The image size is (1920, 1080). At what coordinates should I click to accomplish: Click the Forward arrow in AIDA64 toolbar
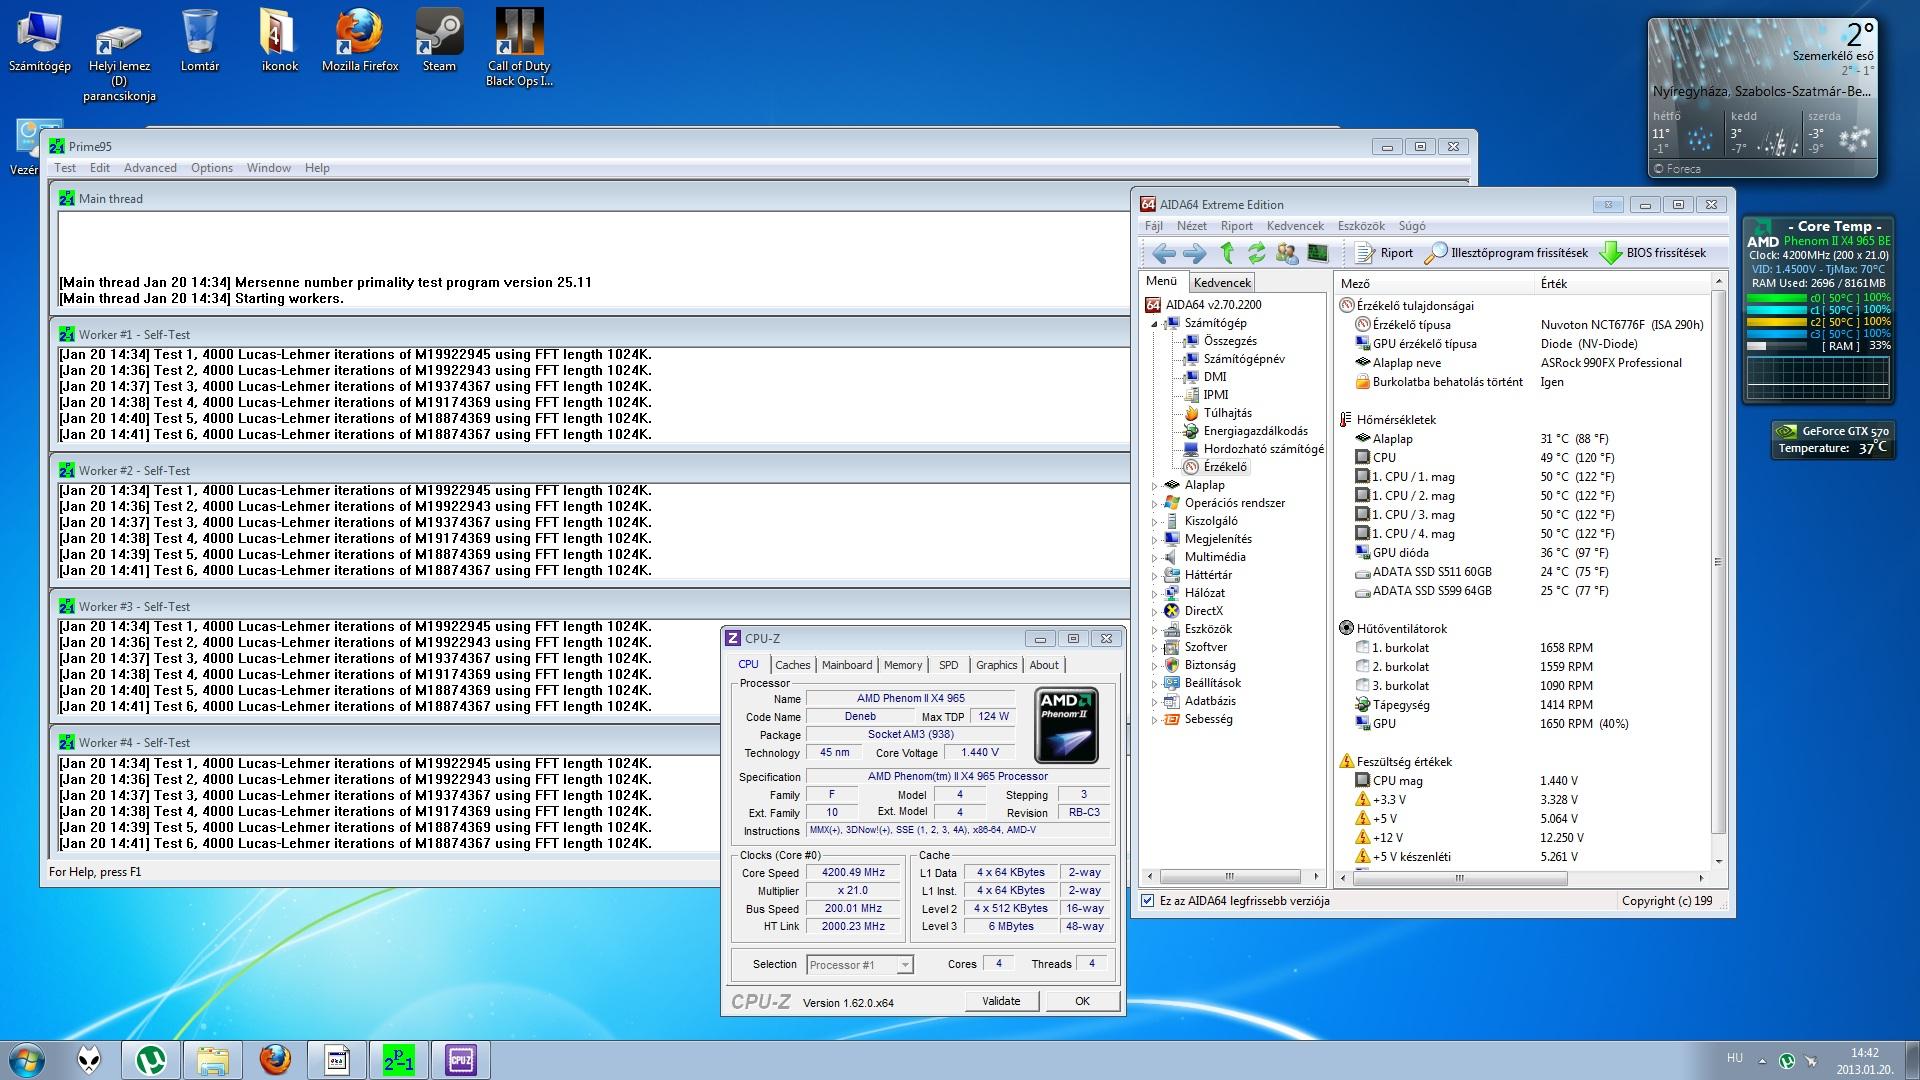(x=1194, y=253)
